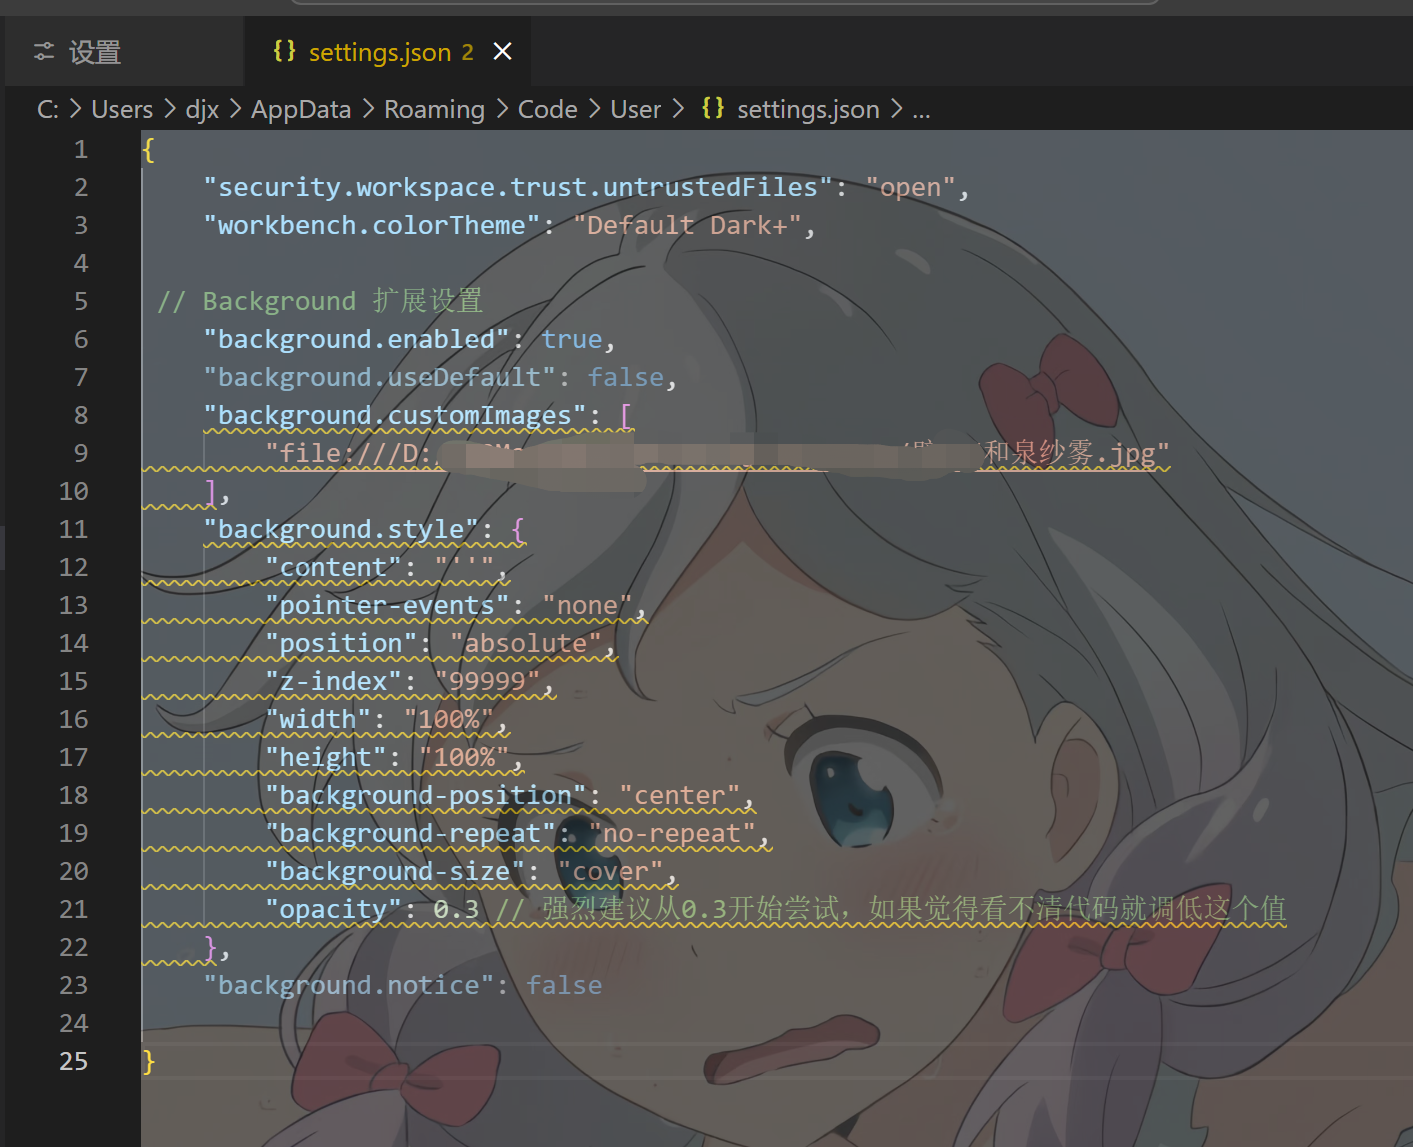Click the "99999" value text
Viewport: 1413px width, 1147px height.
488,682
